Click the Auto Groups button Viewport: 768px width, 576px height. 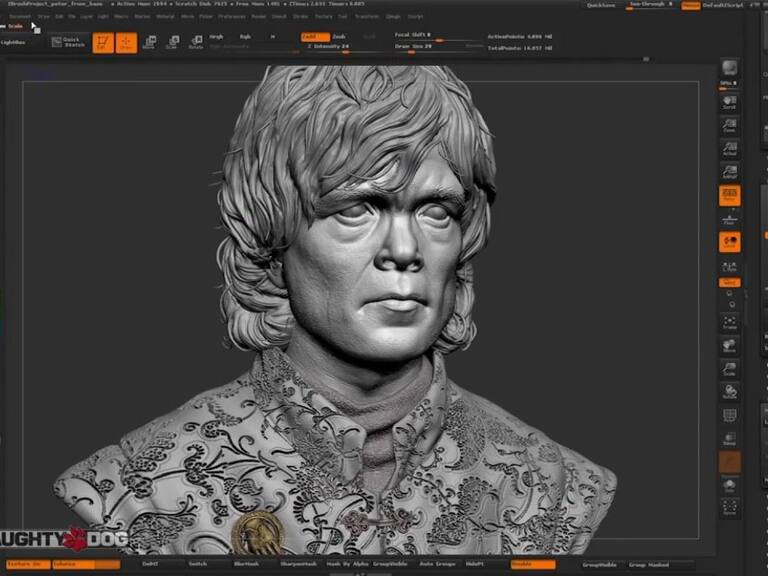[434, 564]
